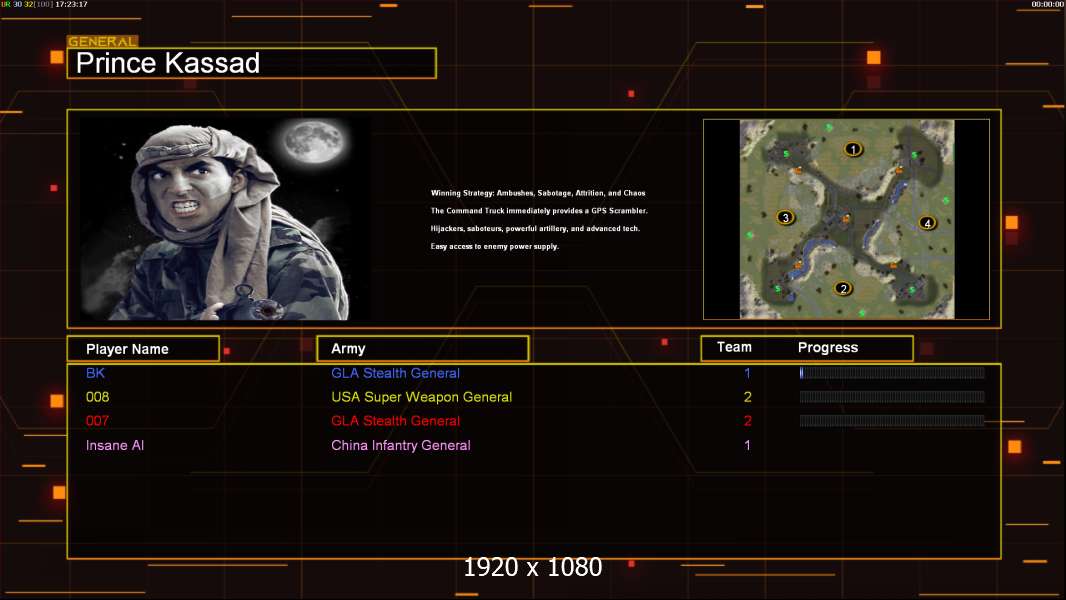Click start position marker 4 on the map

click(x=927, y=223)
